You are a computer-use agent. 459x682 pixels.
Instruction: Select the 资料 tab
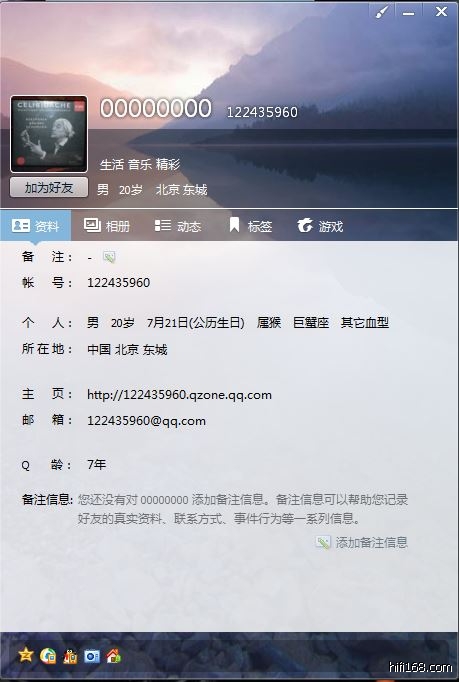(36, 226)
